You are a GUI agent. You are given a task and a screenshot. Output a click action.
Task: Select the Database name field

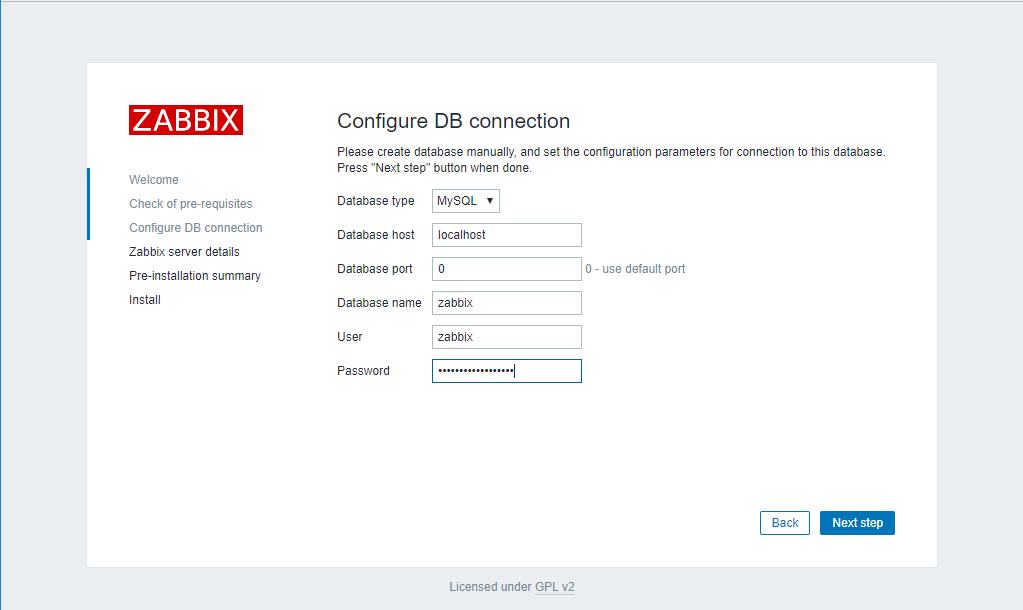click(x=507, y=303)
